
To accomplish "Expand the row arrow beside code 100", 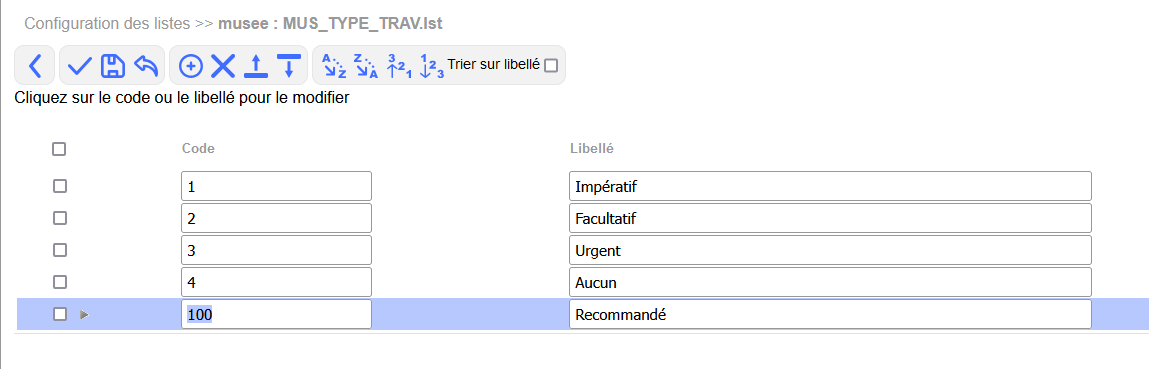I will pyautogui.click(x=84, y=314).
